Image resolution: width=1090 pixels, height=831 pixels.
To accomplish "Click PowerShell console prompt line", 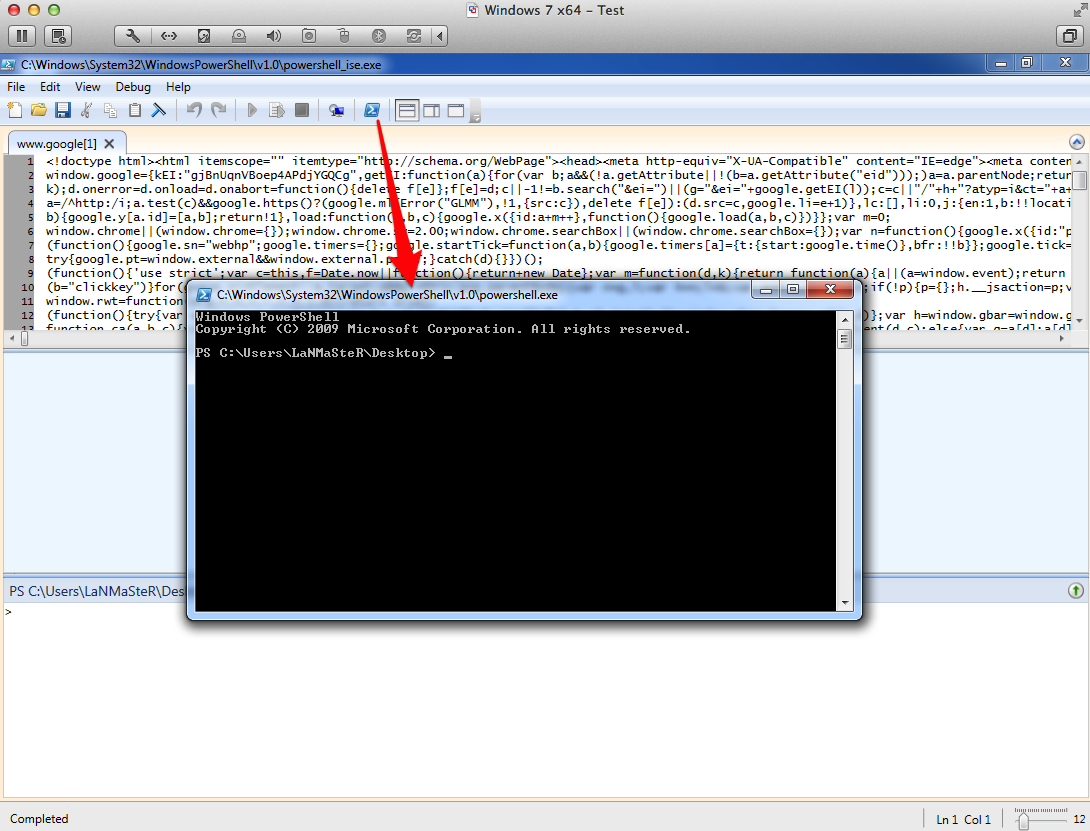I will (x=324, y=353).
